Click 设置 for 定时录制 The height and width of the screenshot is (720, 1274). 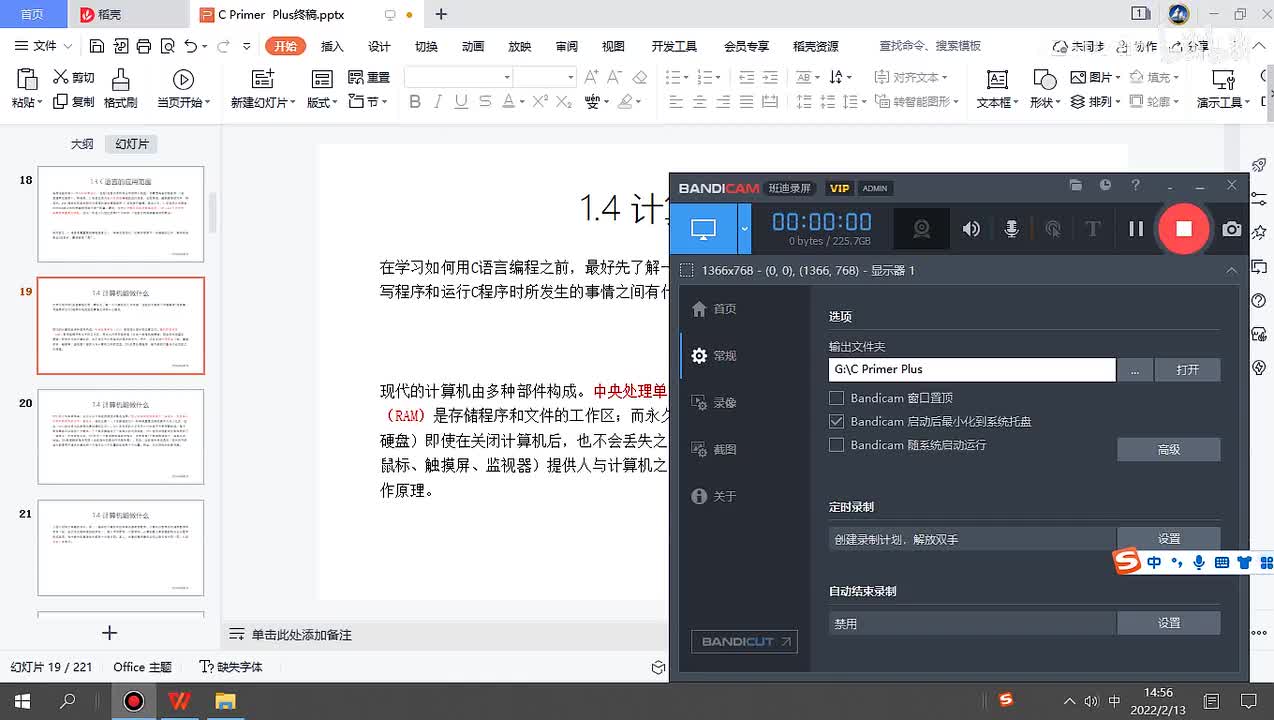(1168, 539)
